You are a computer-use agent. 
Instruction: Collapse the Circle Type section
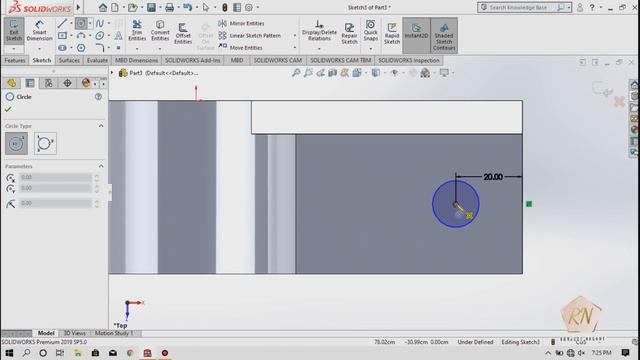(101, 126)
